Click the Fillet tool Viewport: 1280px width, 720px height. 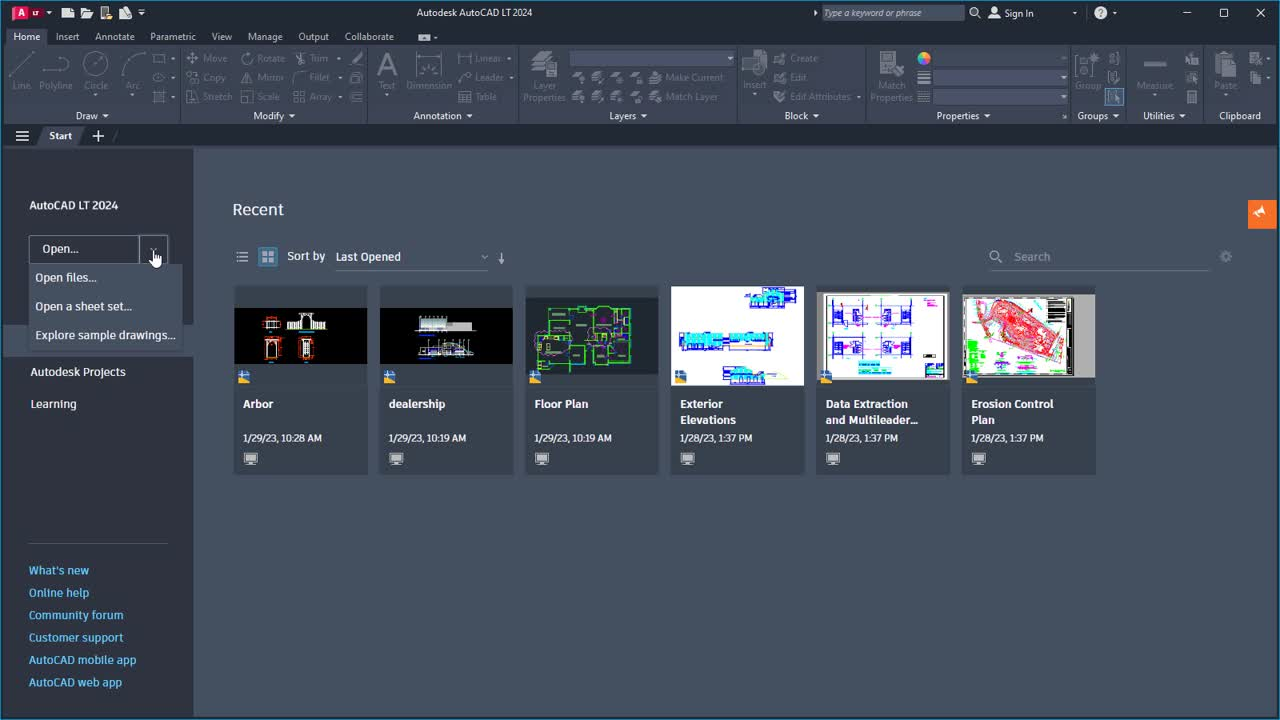[x=312, y=77]
